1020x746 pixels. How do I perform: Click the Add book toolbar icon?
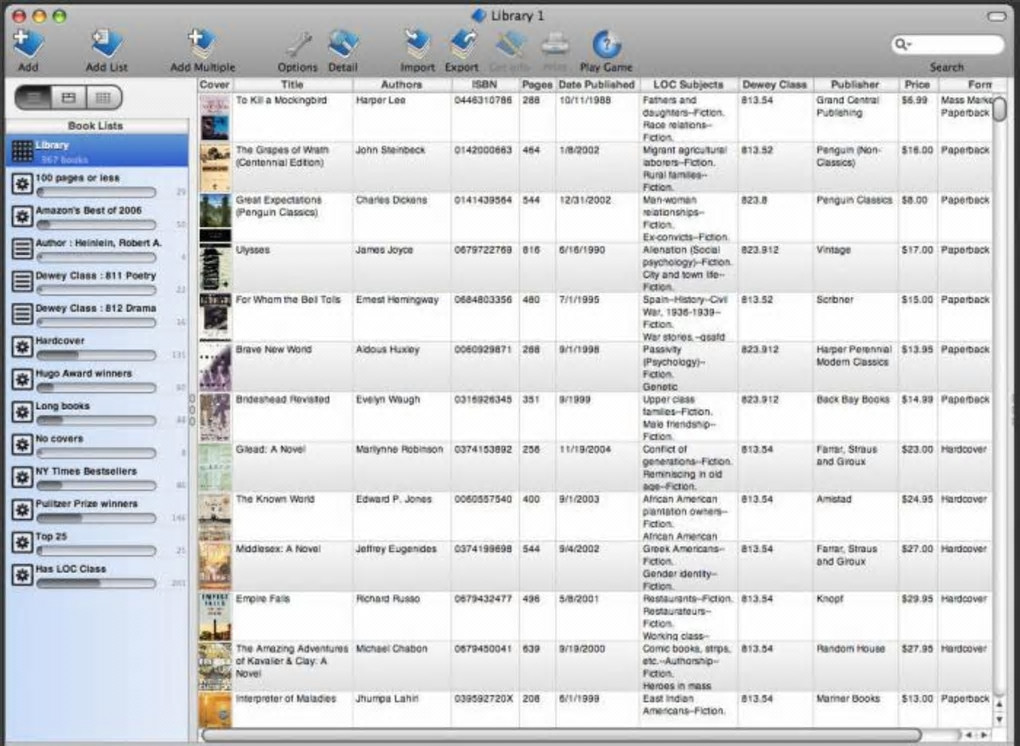click(x=28, y=44)
